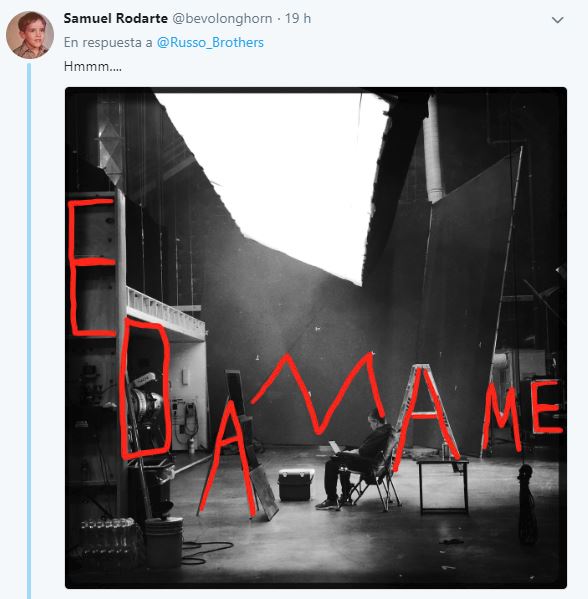The height and width of the screenshot is (599, 588).
Task: Click the 'En respuesta a' reply label
Action: (108, 42)
